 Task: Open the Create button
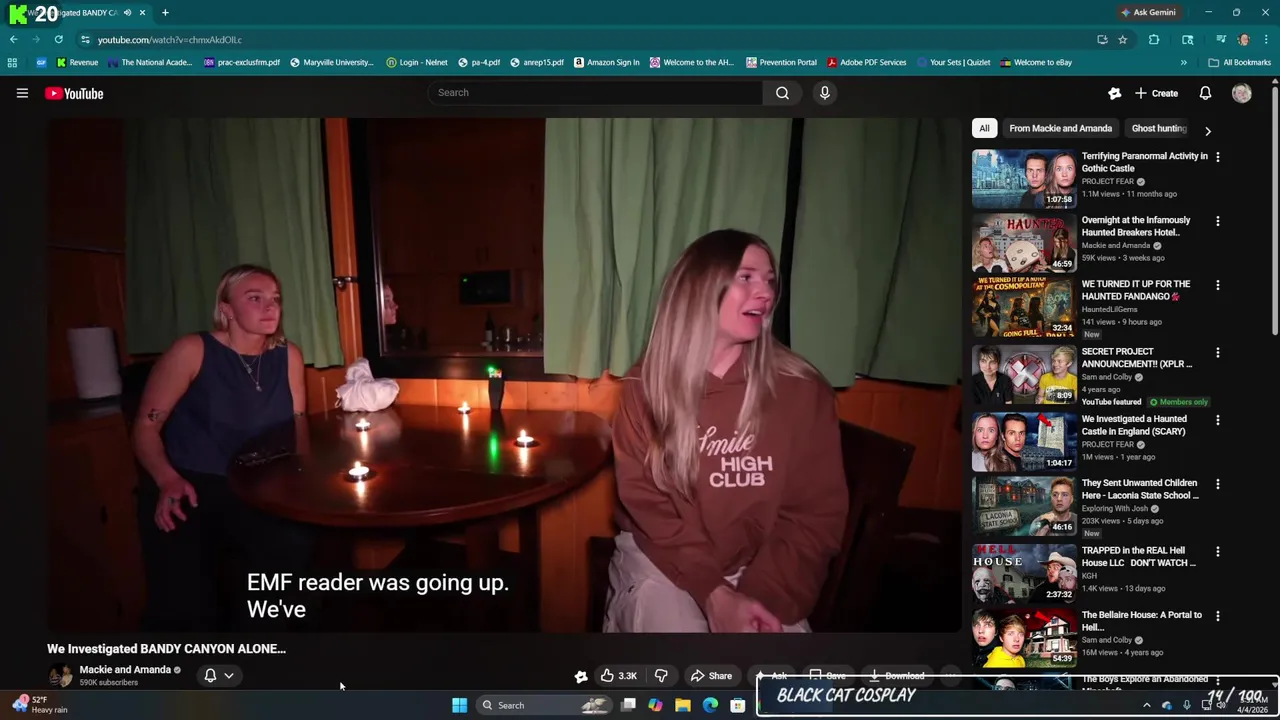tap(1156, 93)
